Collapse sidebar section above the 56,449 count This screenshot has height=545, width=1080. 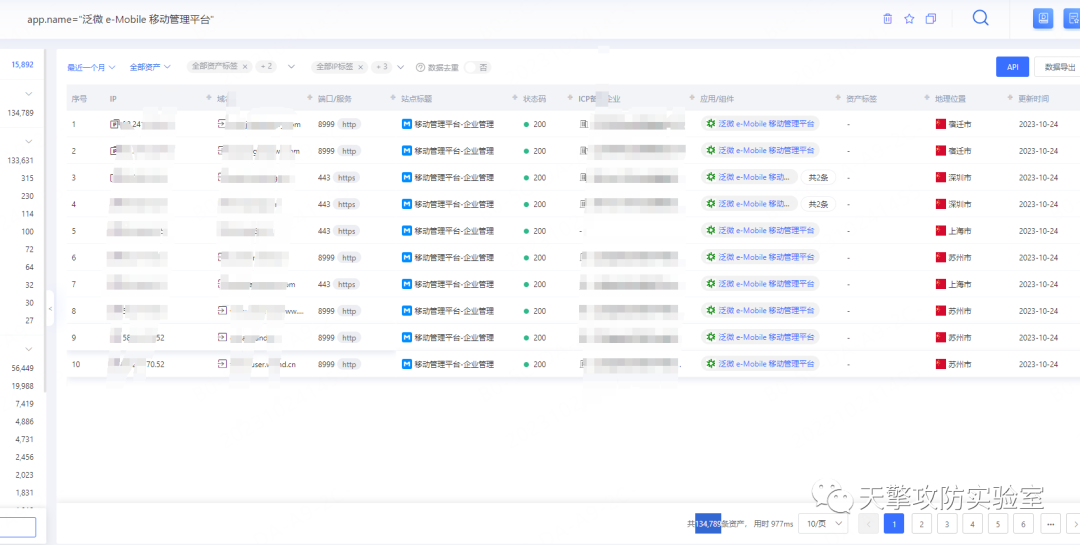click(28, 349)
